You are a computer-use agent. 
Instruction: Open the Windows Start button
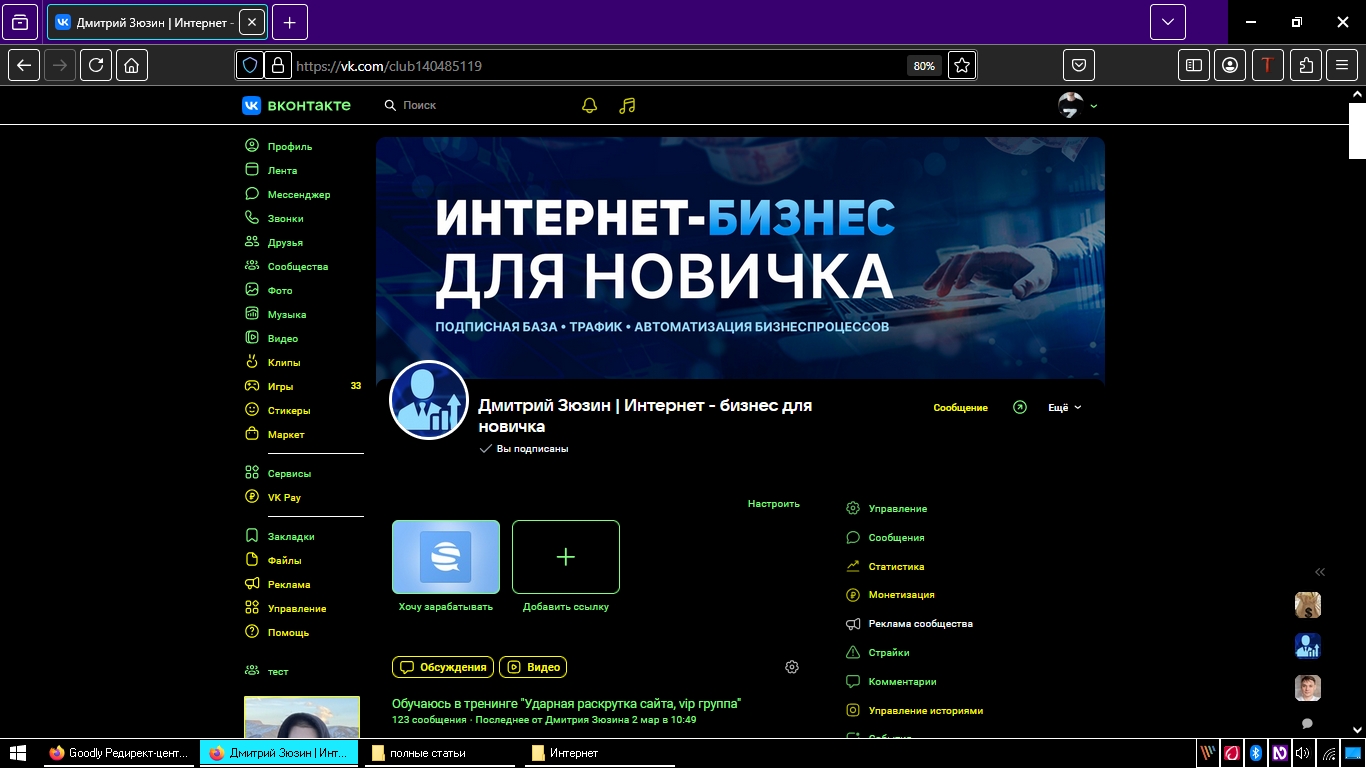[17, 753]
